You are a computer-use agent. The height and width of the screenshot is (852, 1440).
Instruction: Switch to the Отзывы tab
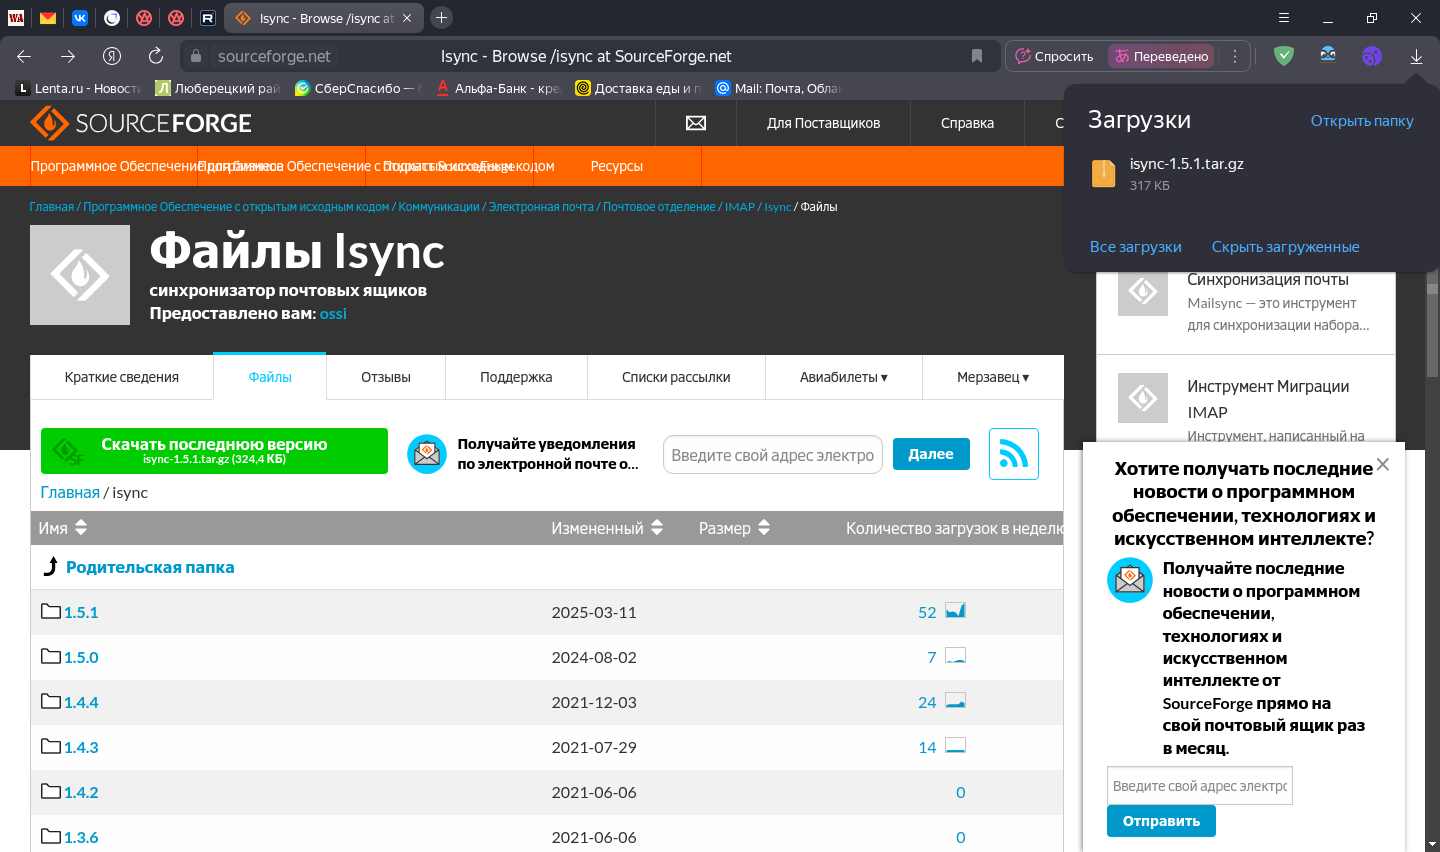(x=385, y=377)
